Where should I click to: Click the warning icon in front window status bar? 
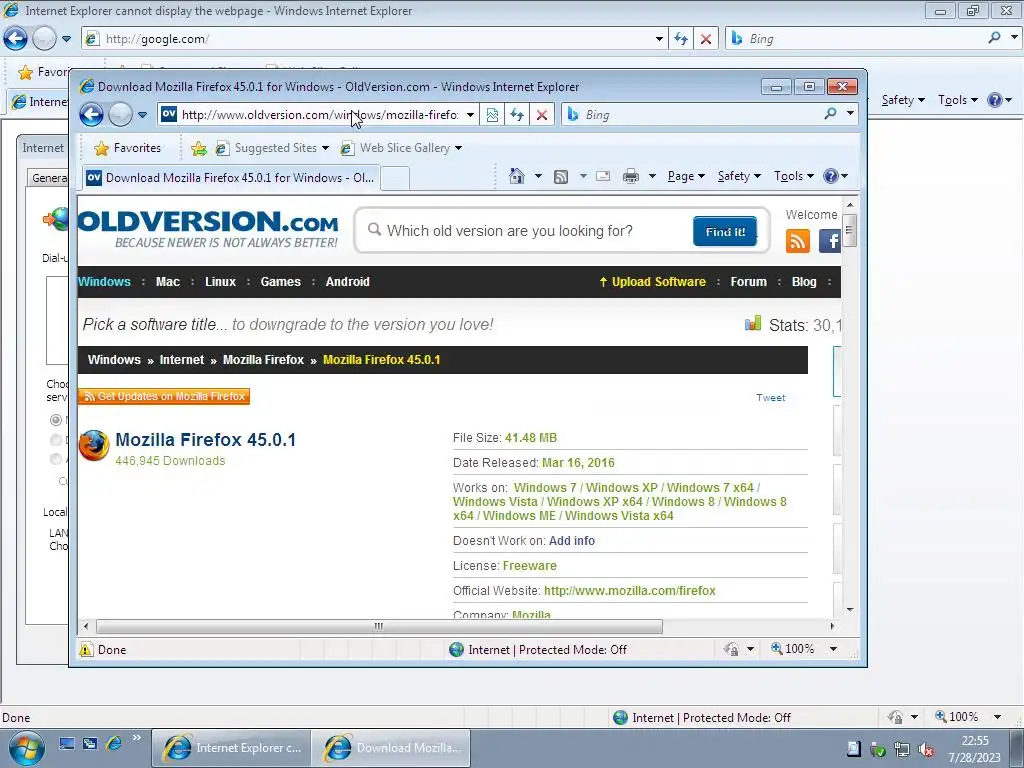coord(86,650)
